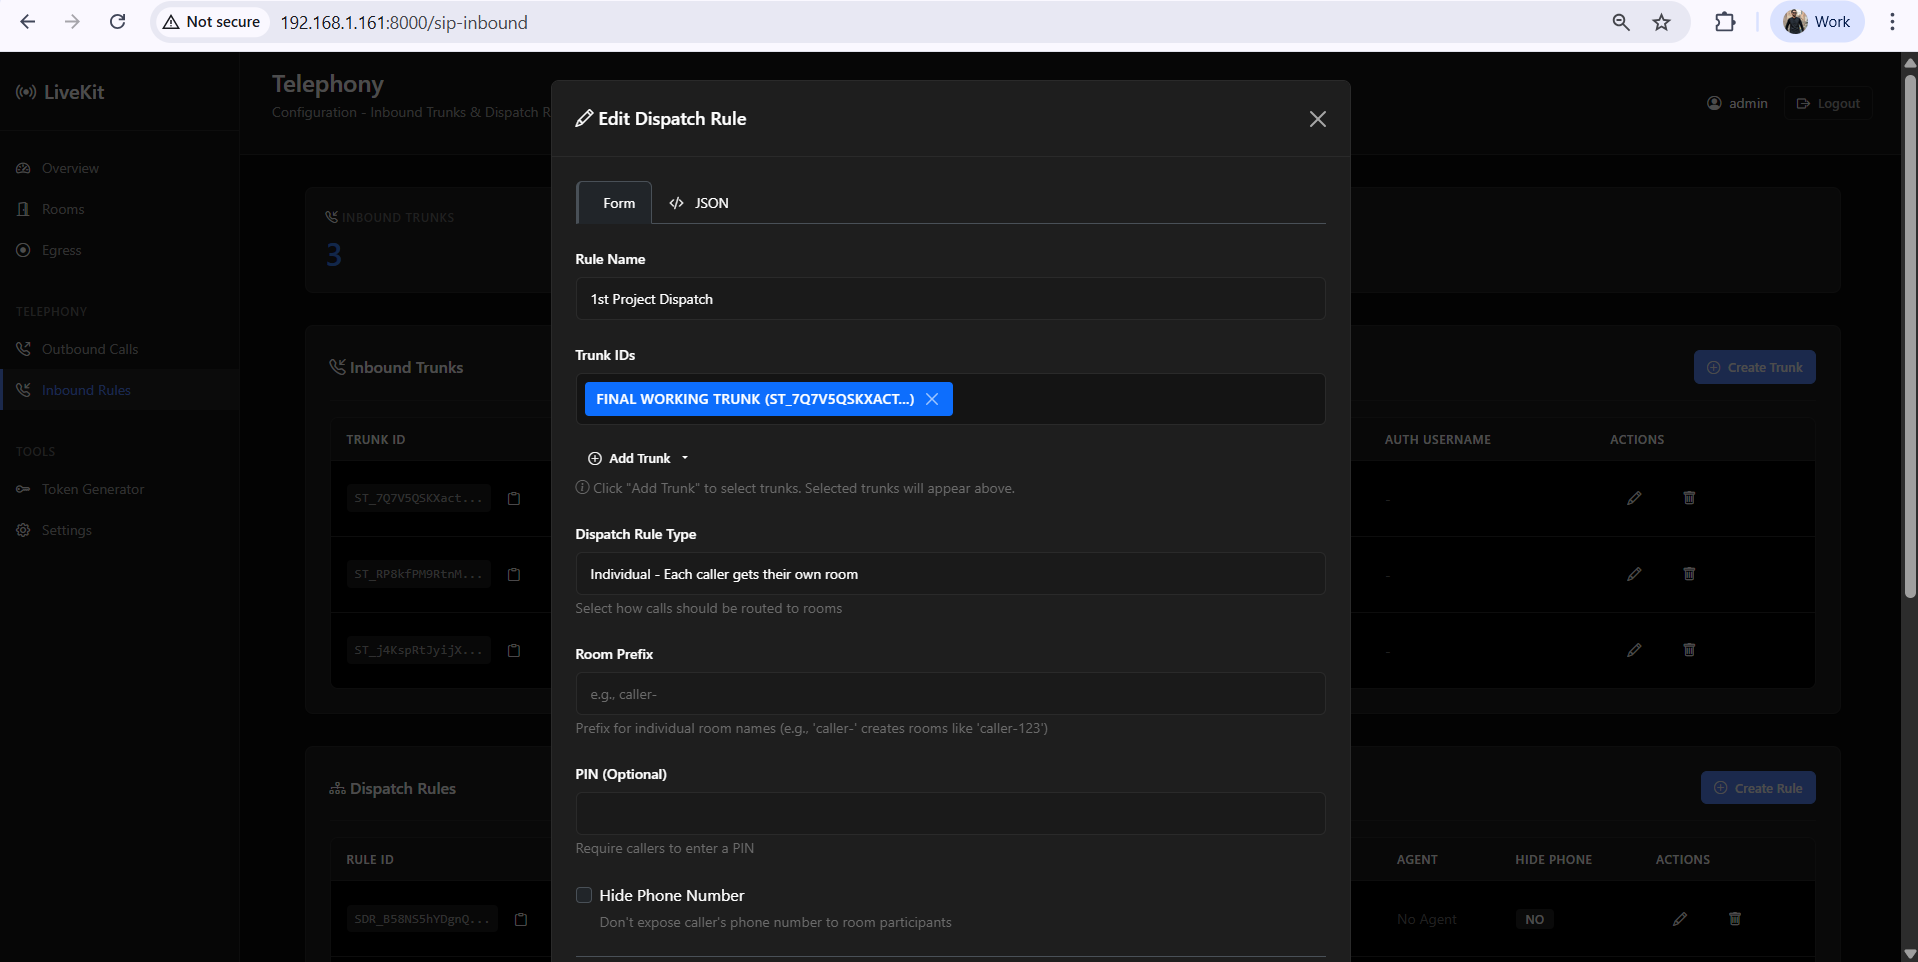This screenshot has width=1918, height=962.
Task: Go to Outbound Calls in sidebar
Action: [x=90, y=349]
